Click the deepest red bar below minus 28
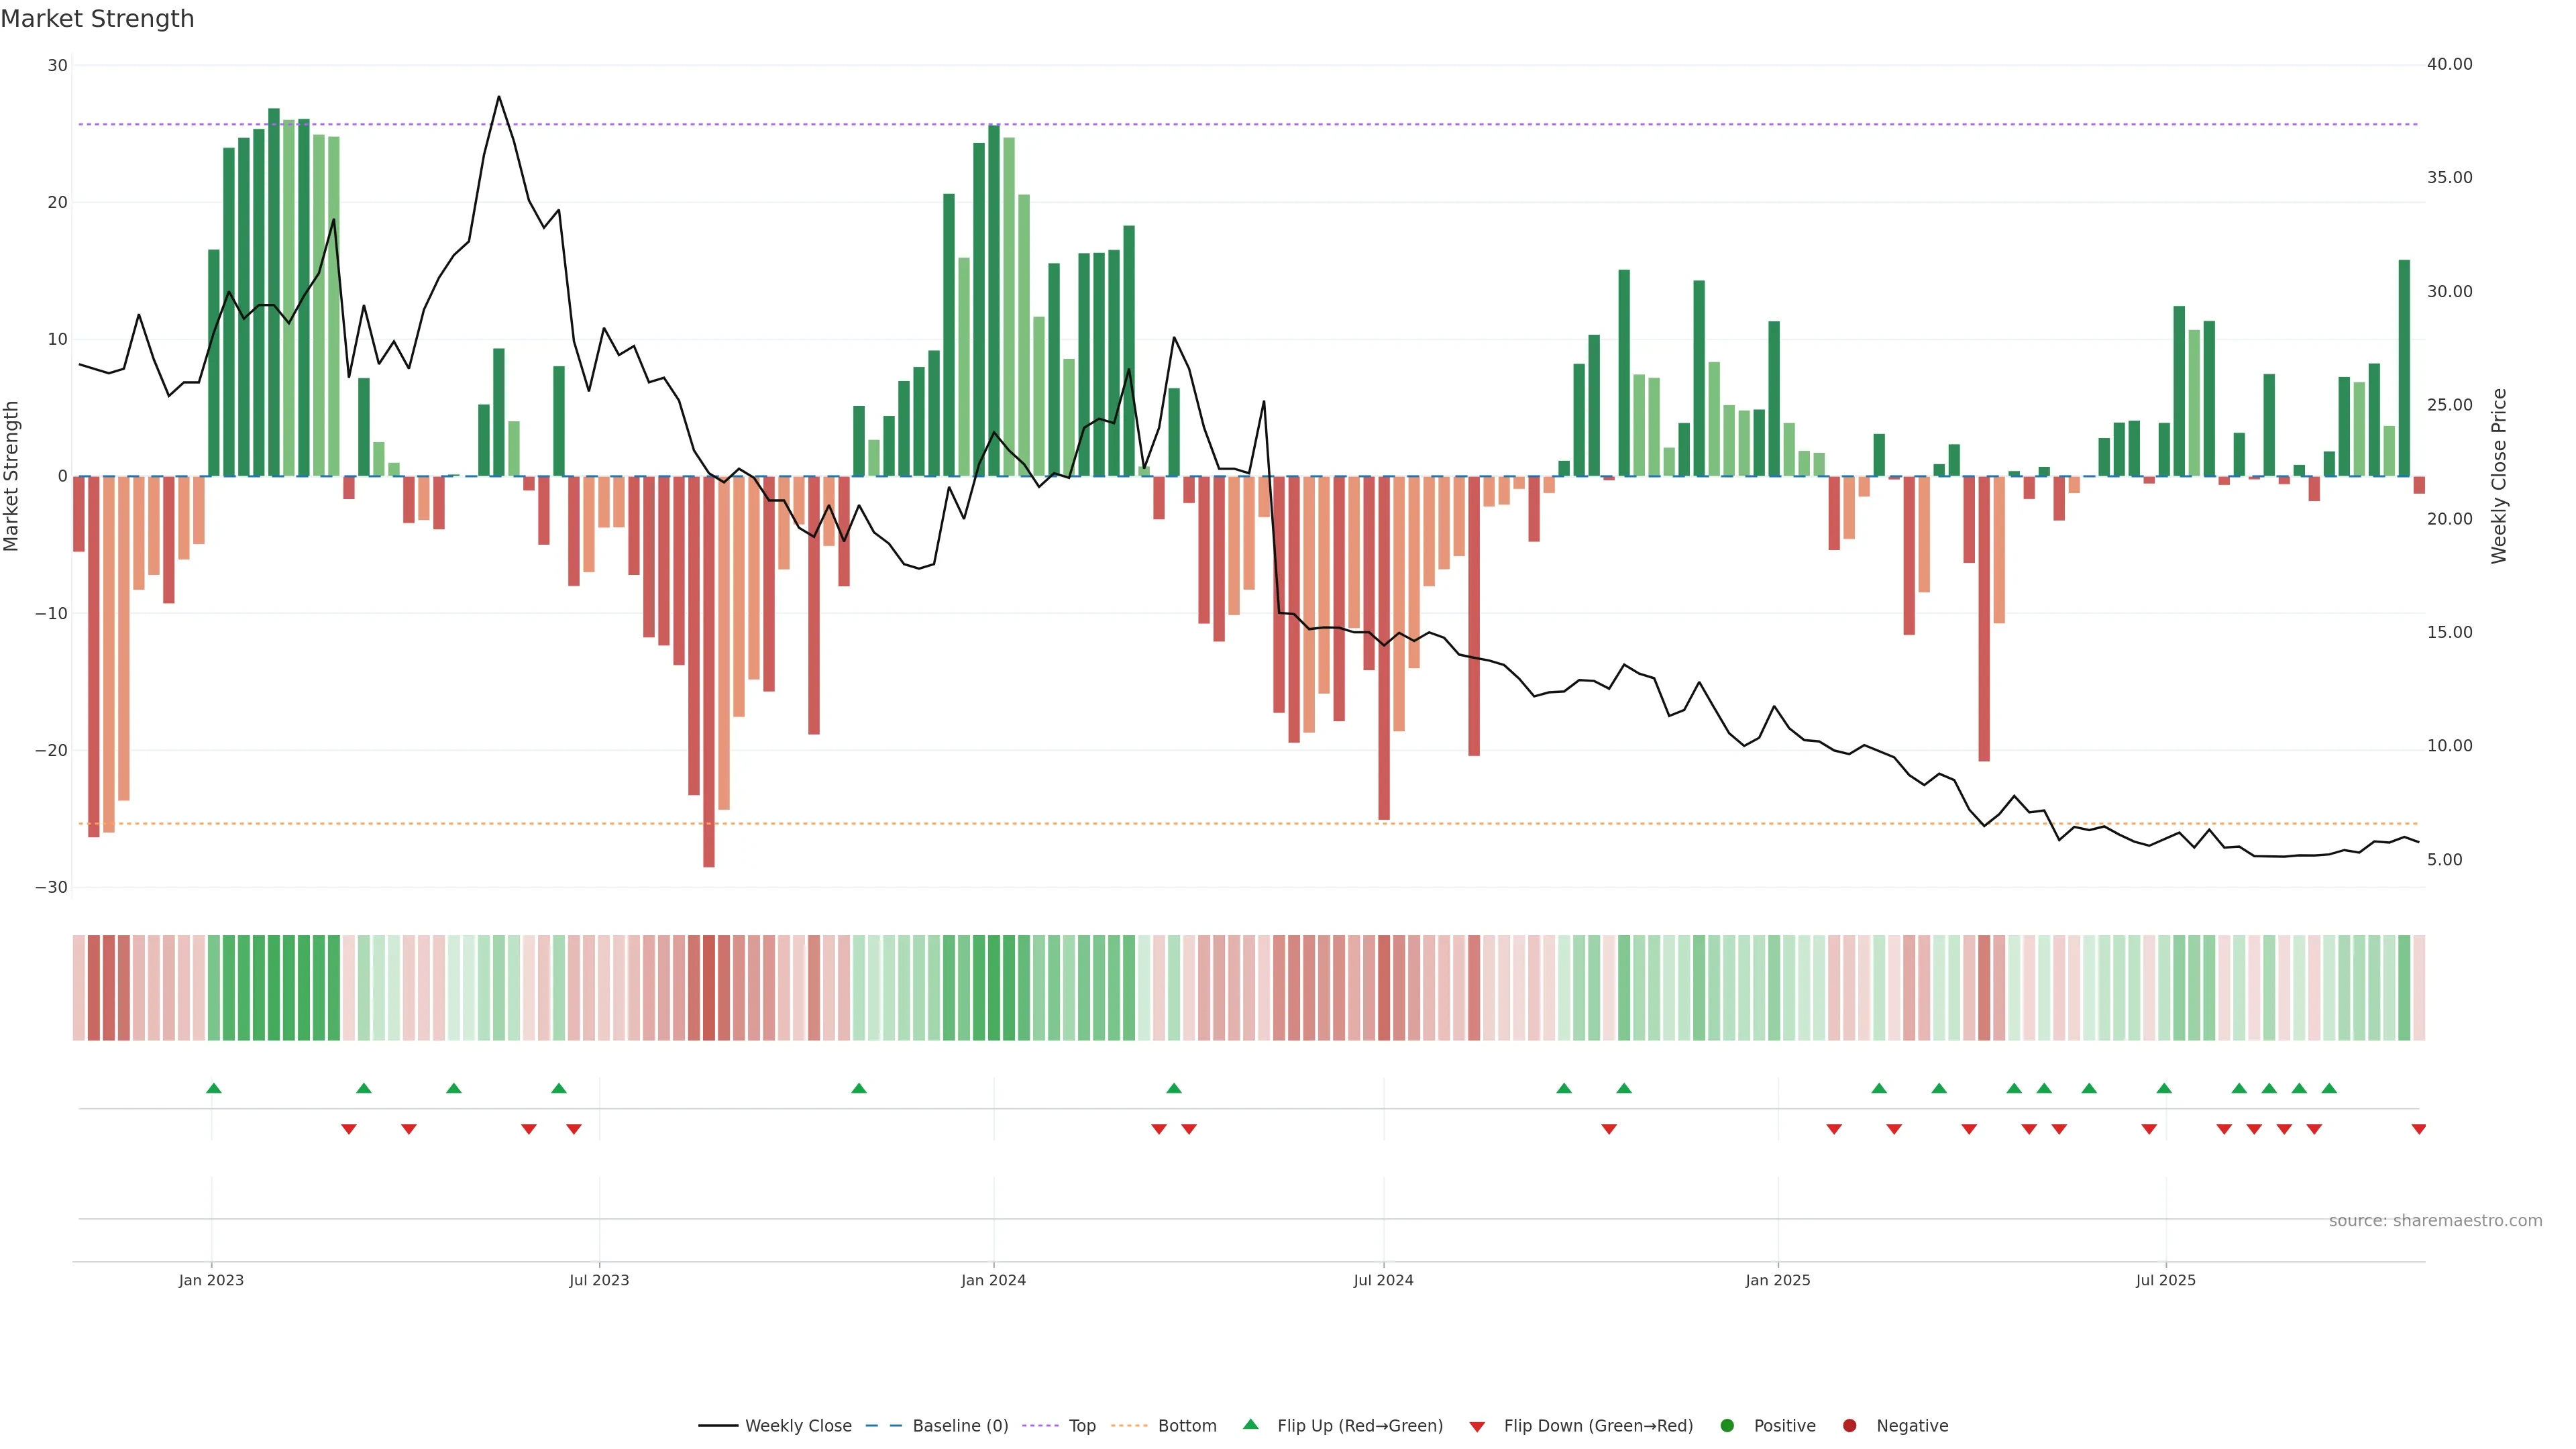This screenshot has width=2576, height=1449. (x=709, y=700)
